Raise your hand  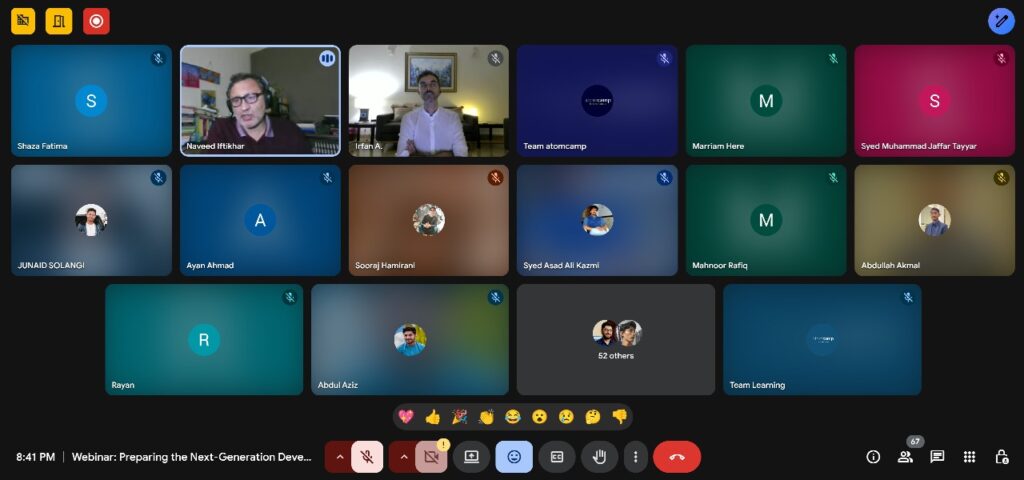[599, 457]
